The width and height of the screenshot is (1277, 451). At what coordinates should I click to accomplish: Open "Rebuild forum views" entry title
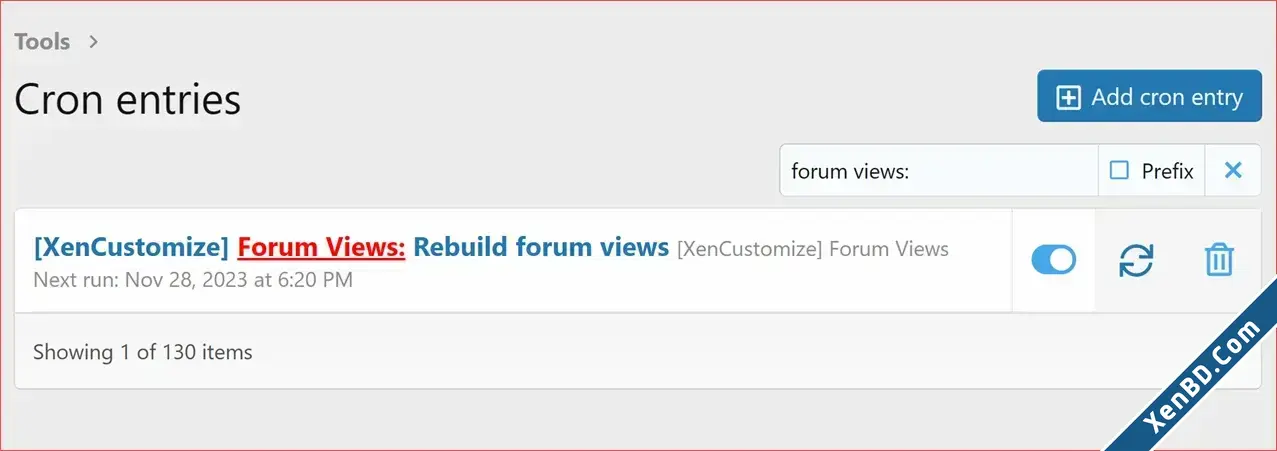(541, 247)
